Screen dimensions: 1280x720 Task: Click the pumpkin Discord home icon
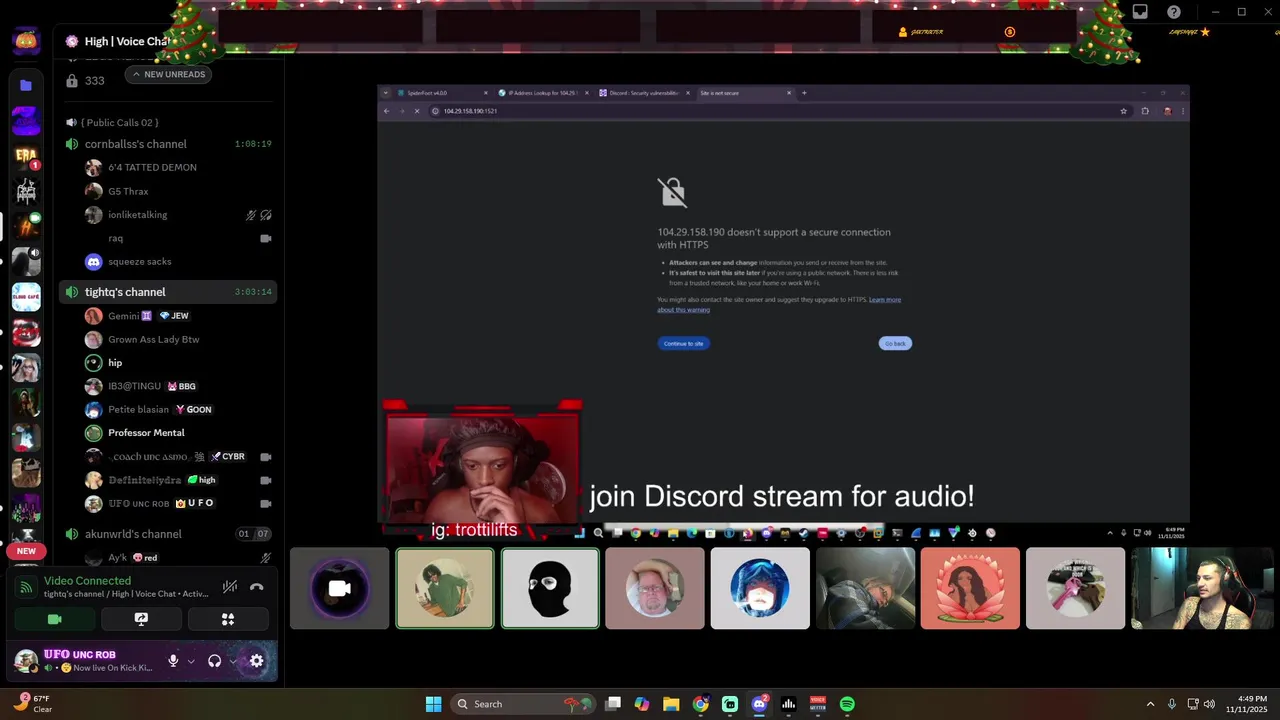click(26, 41)
